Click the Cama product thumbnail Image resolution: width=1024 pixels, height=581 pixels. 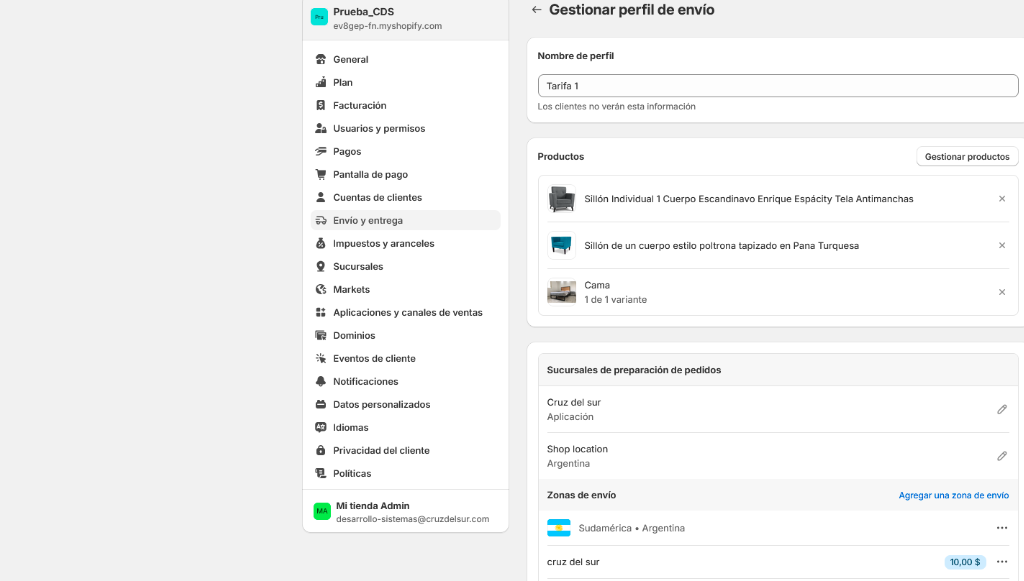[562, 292]
